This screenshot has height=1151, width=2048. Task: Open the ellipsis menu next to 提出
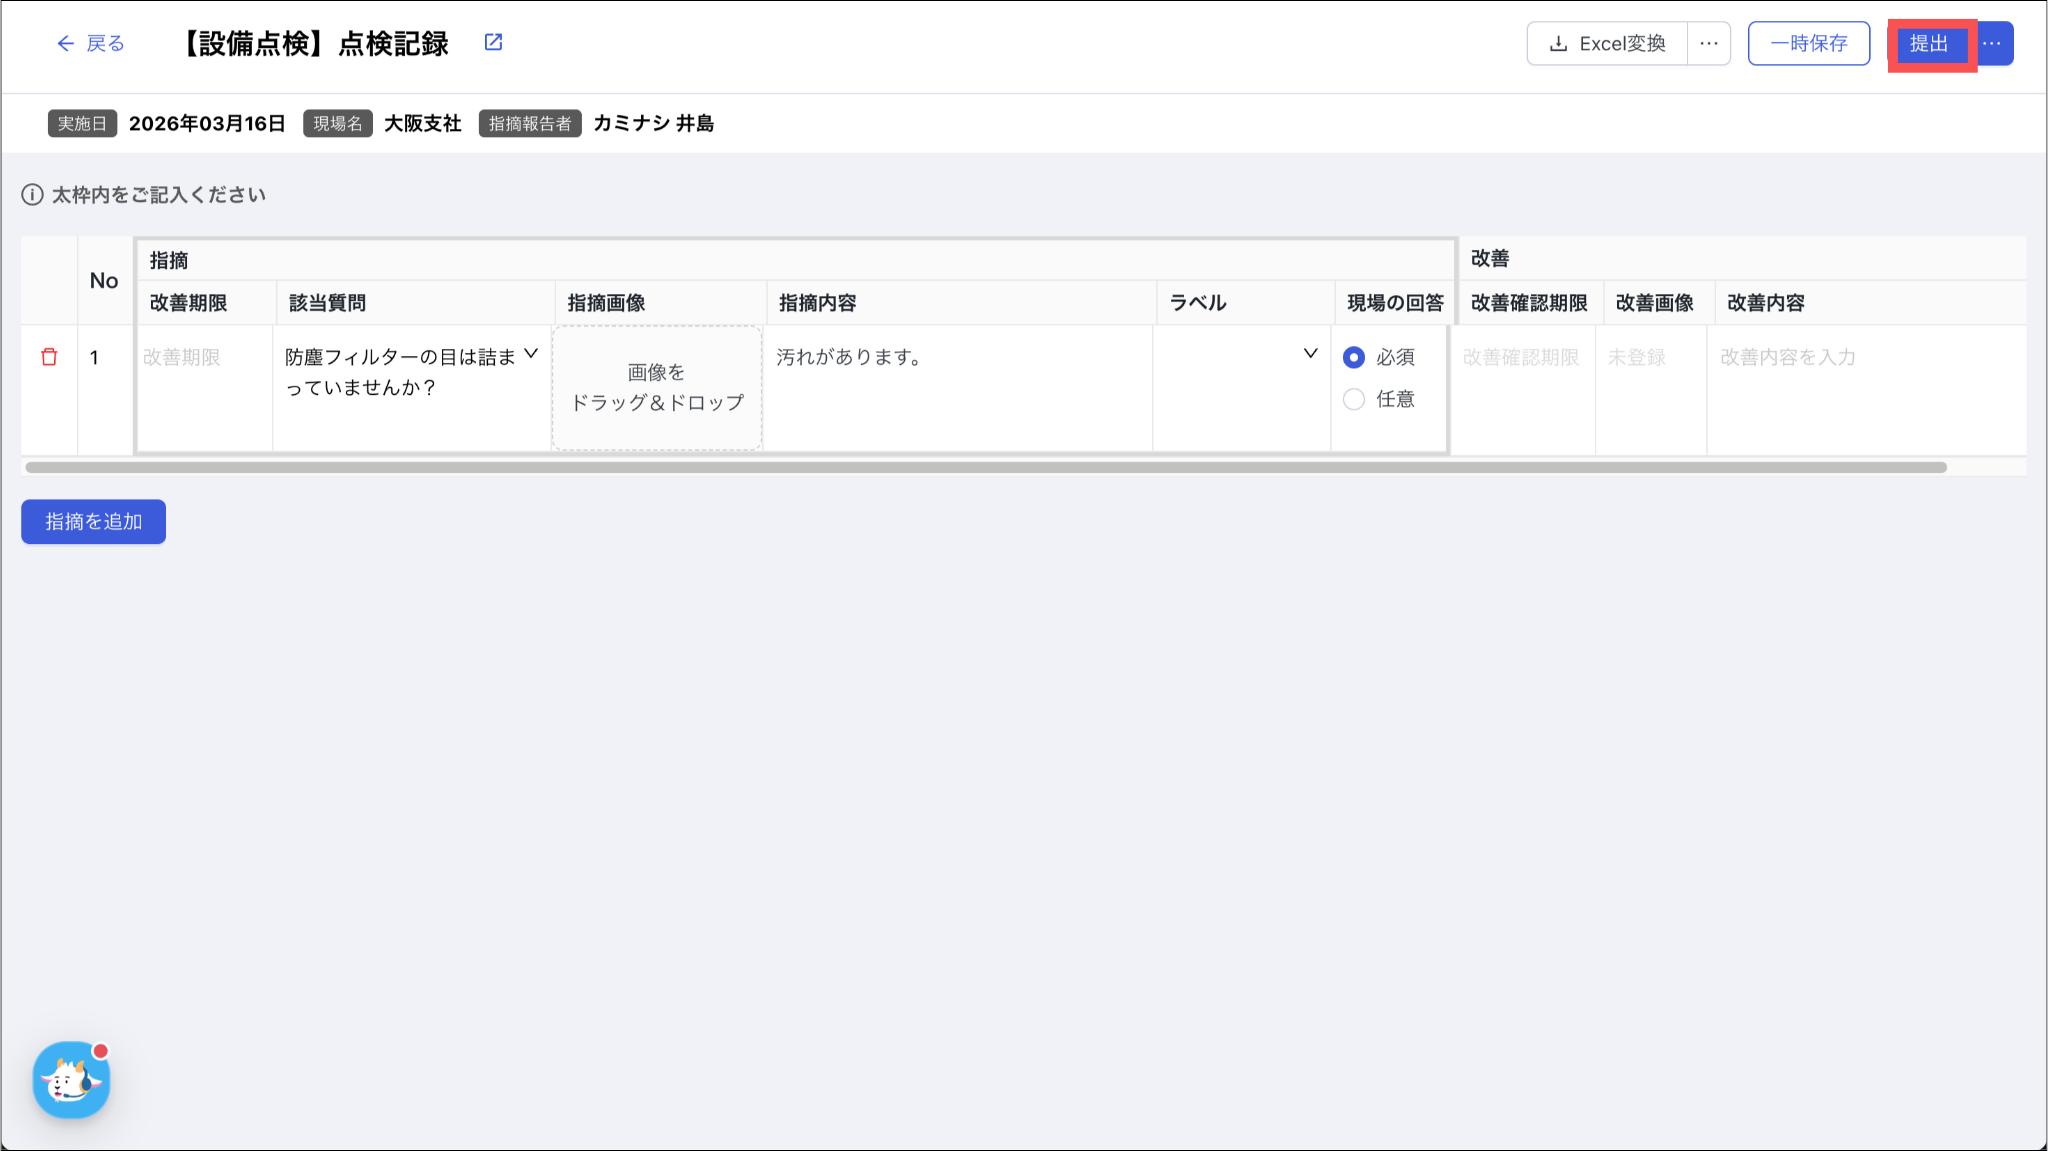pyautogui.click(x=1992, y=44)
